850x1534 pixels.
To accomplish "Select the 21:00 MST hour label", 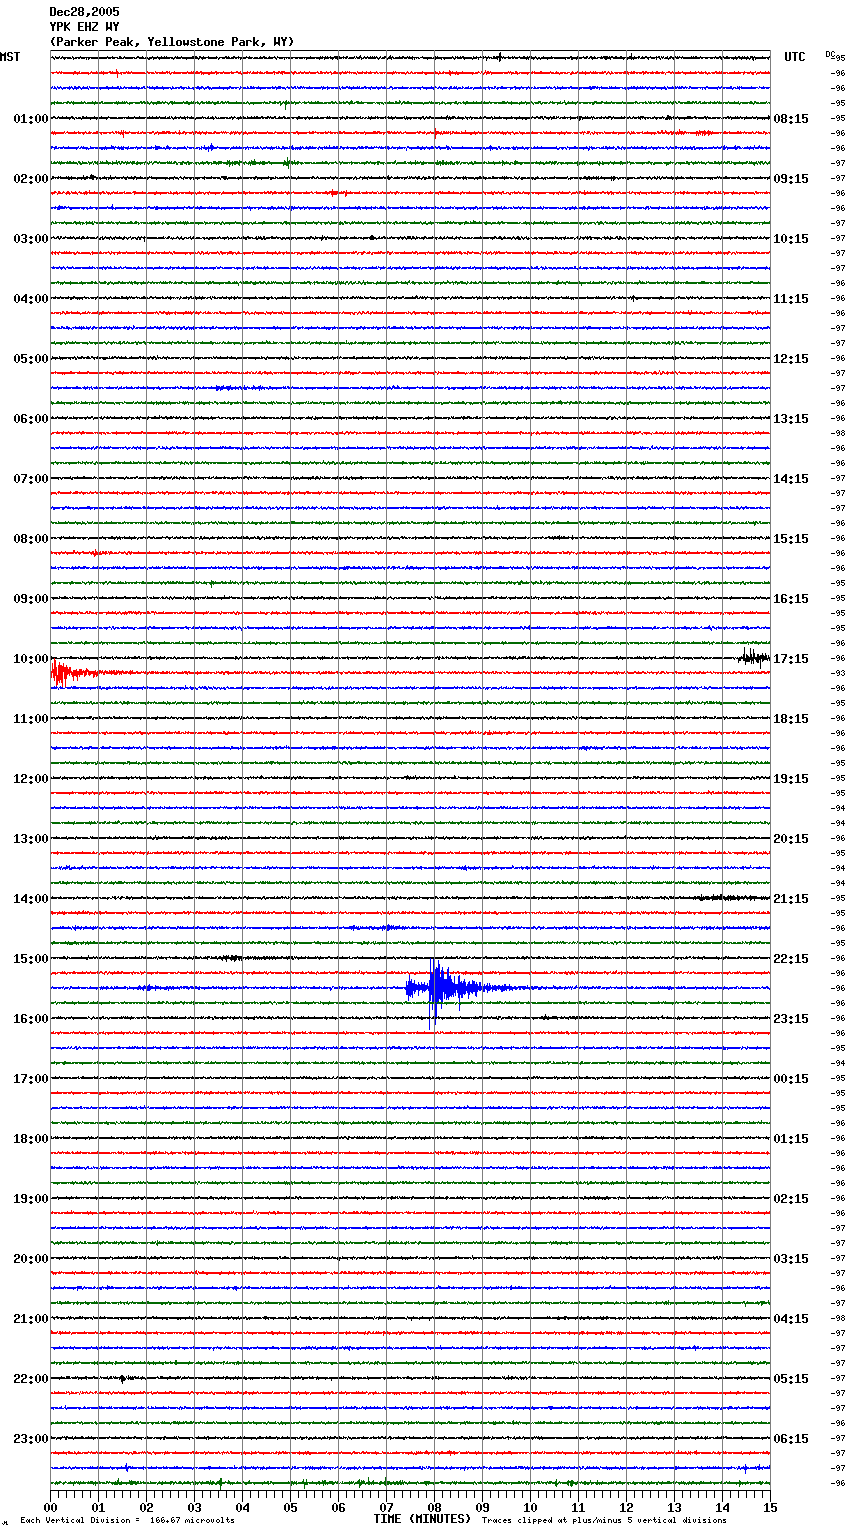I will [x=31, y=1319].
